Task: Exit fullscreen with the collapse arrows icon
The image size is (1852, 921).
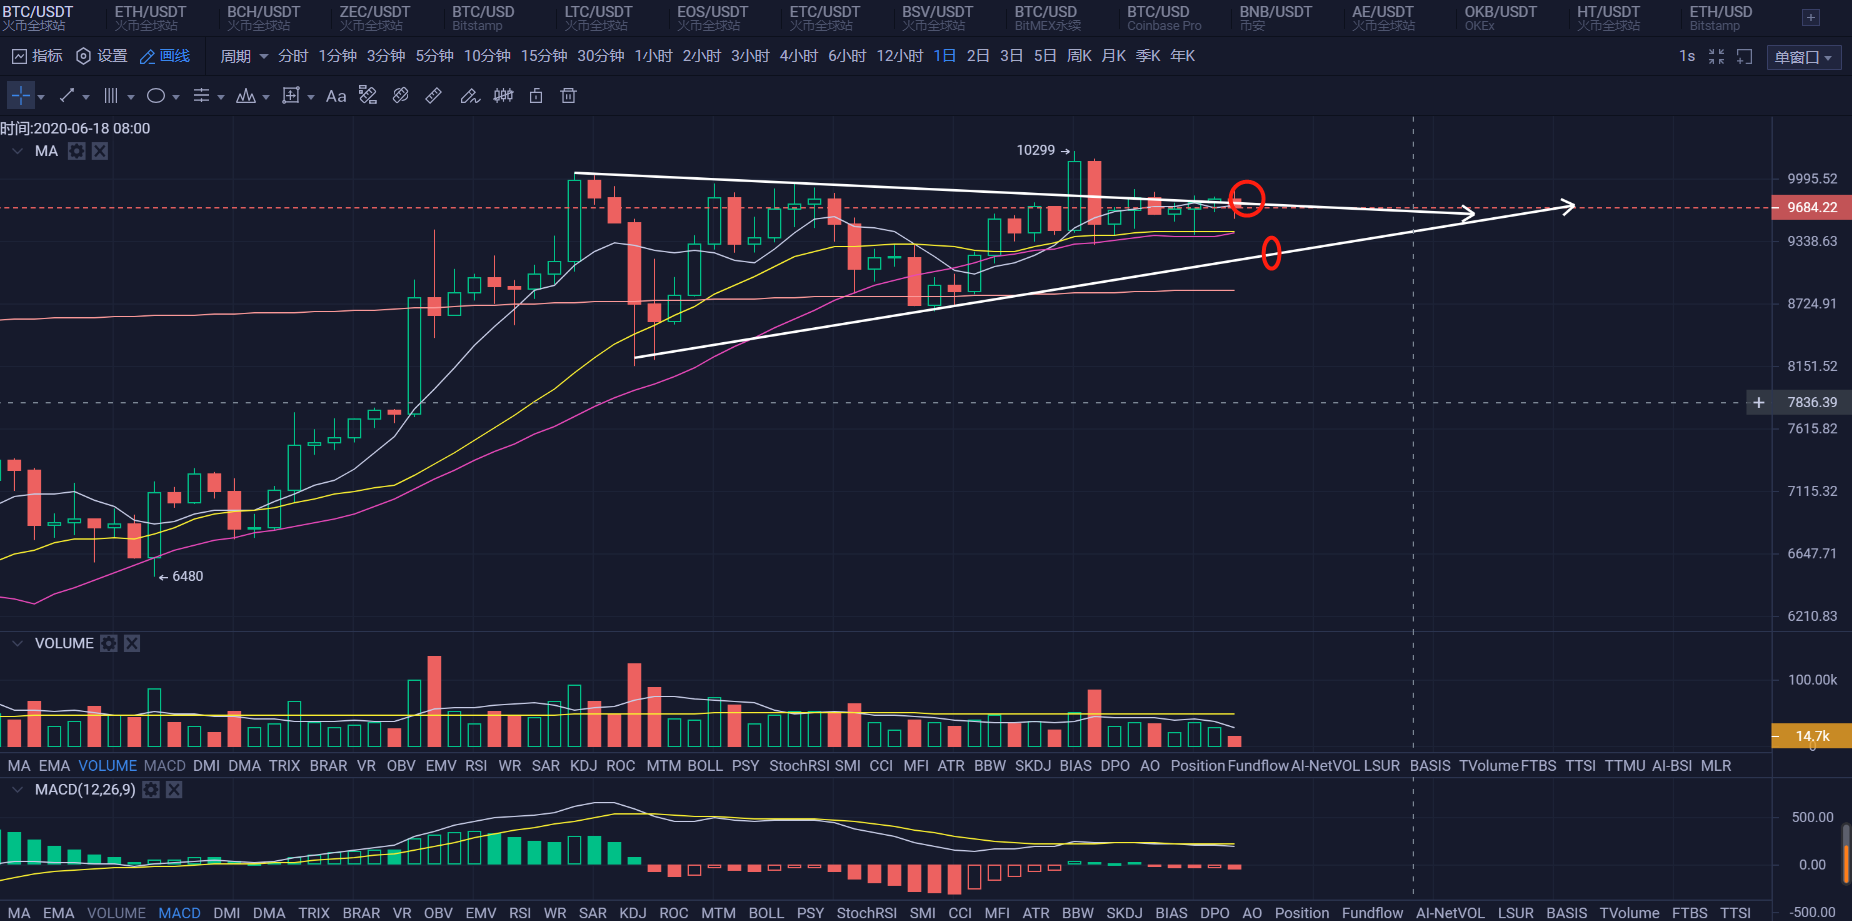Action: pyautogui.click(x=1716, y=57)
